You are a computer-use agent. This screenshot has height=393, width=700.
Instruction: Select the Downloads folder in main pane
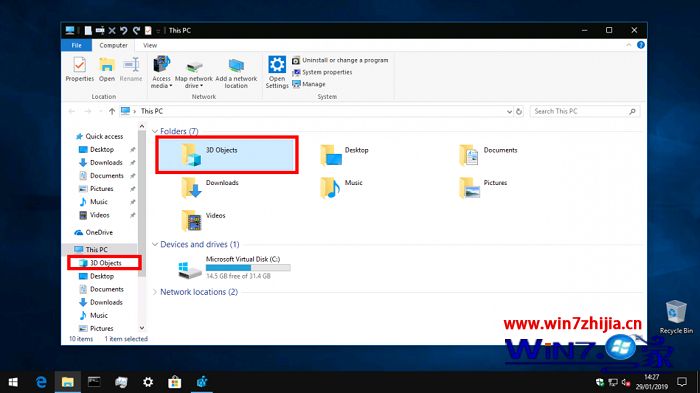coord(210,188)
